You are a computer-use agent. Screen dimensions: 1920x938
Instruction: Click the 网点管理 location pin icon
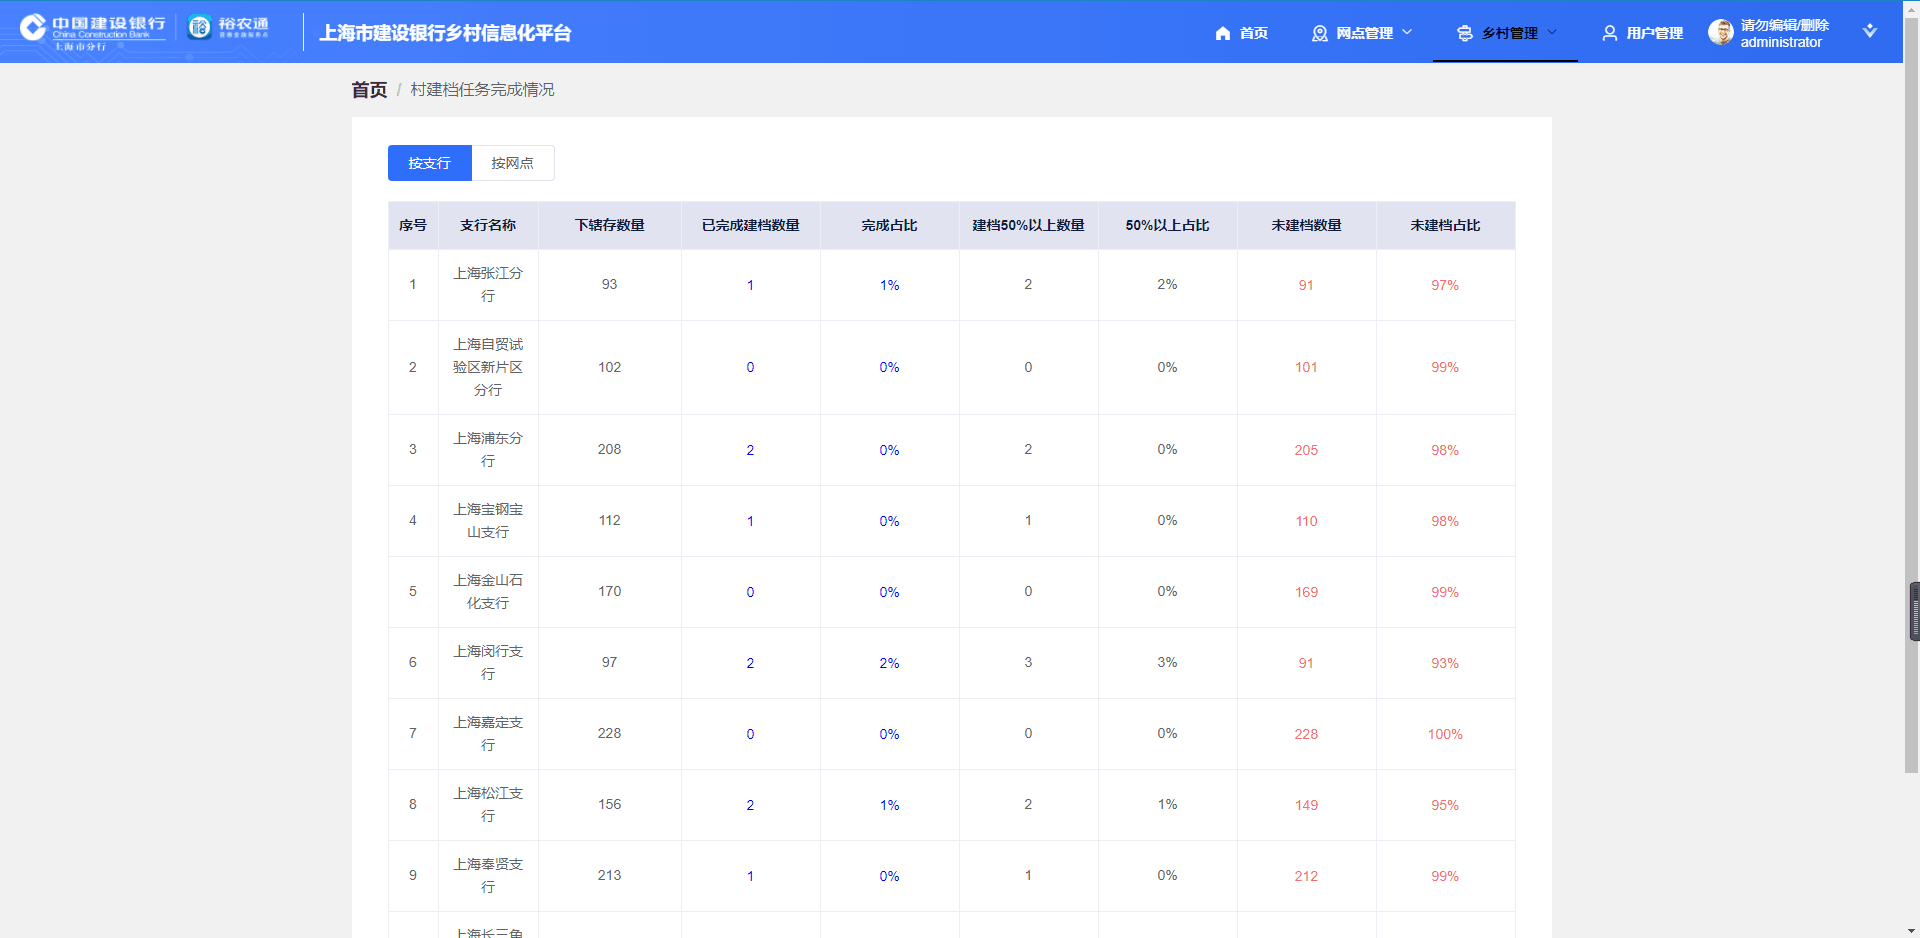(1319, 33)
